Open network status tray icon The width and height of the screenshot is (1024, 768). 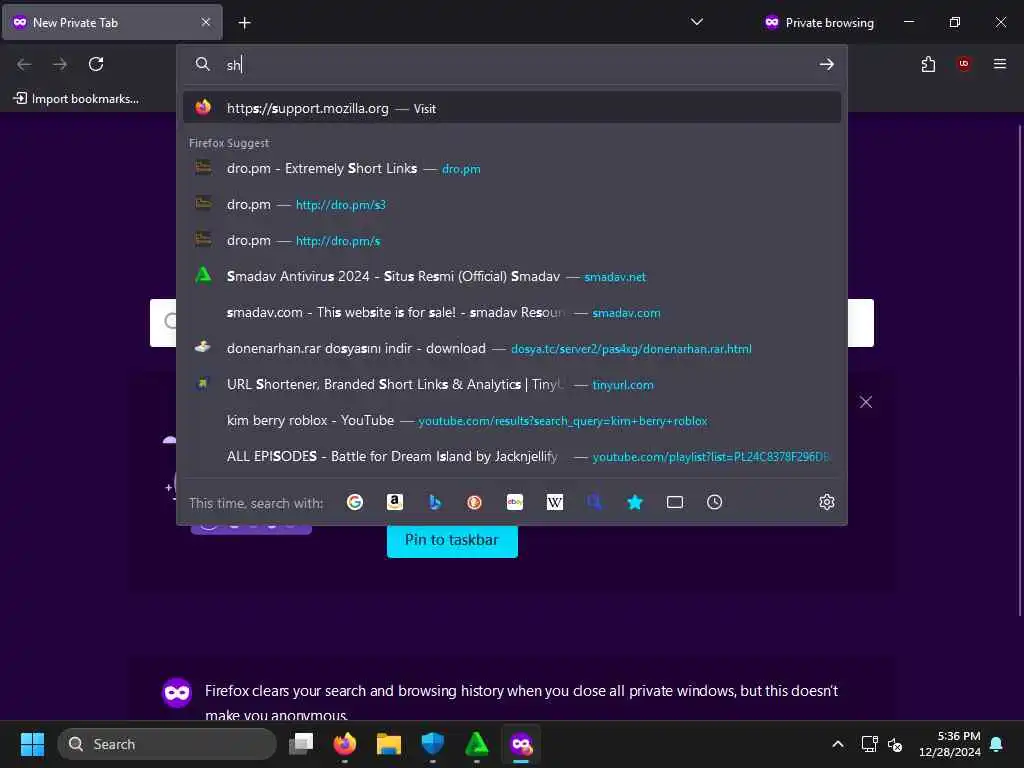tap(870, 744)
